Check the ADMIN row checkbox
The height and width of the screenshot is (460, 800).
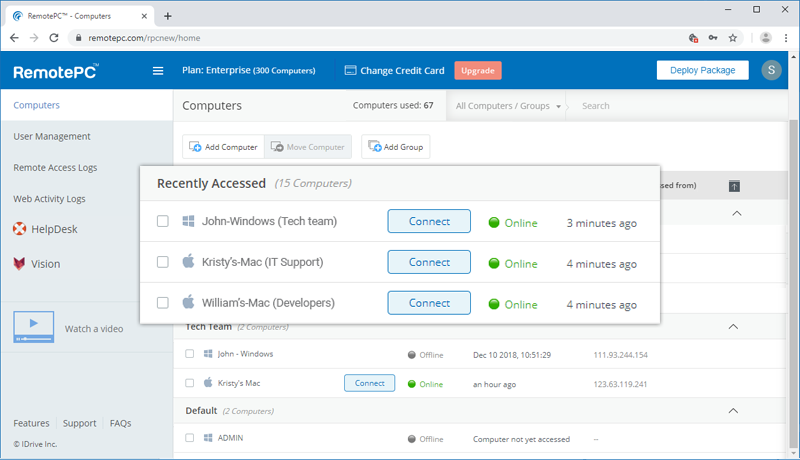pyautogui.click(x=189, y=438)
